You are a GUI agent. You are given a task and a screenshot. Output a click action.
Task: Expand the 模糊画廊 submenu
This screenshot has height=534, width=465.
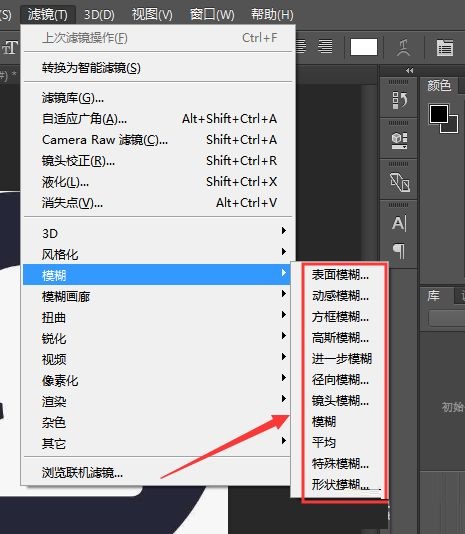158,296
